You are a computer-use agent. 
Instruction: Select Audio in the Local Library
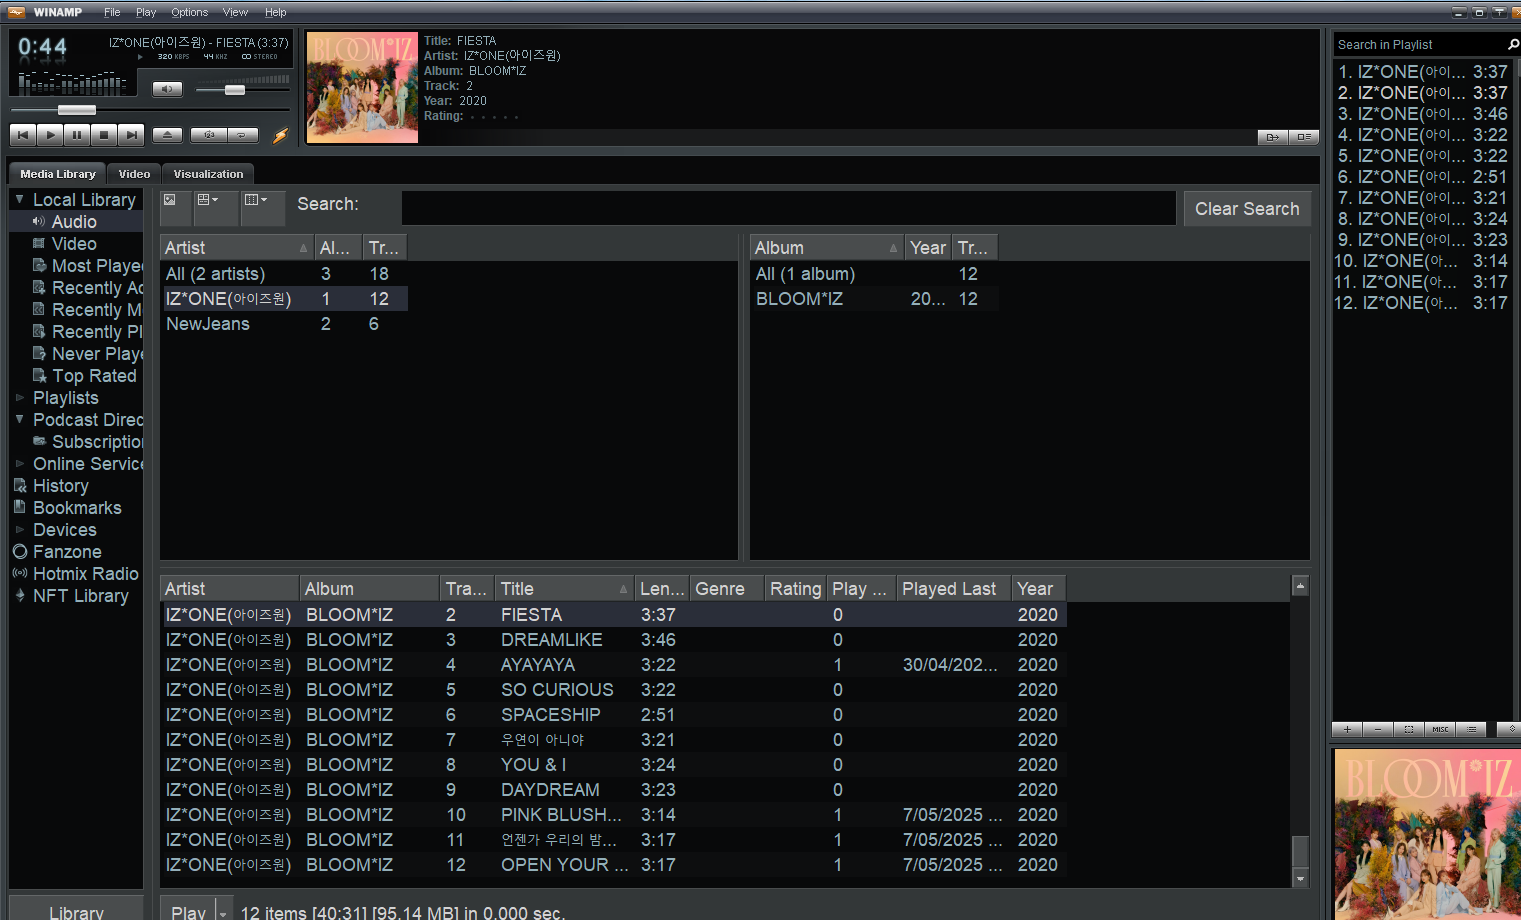[74, 222]
